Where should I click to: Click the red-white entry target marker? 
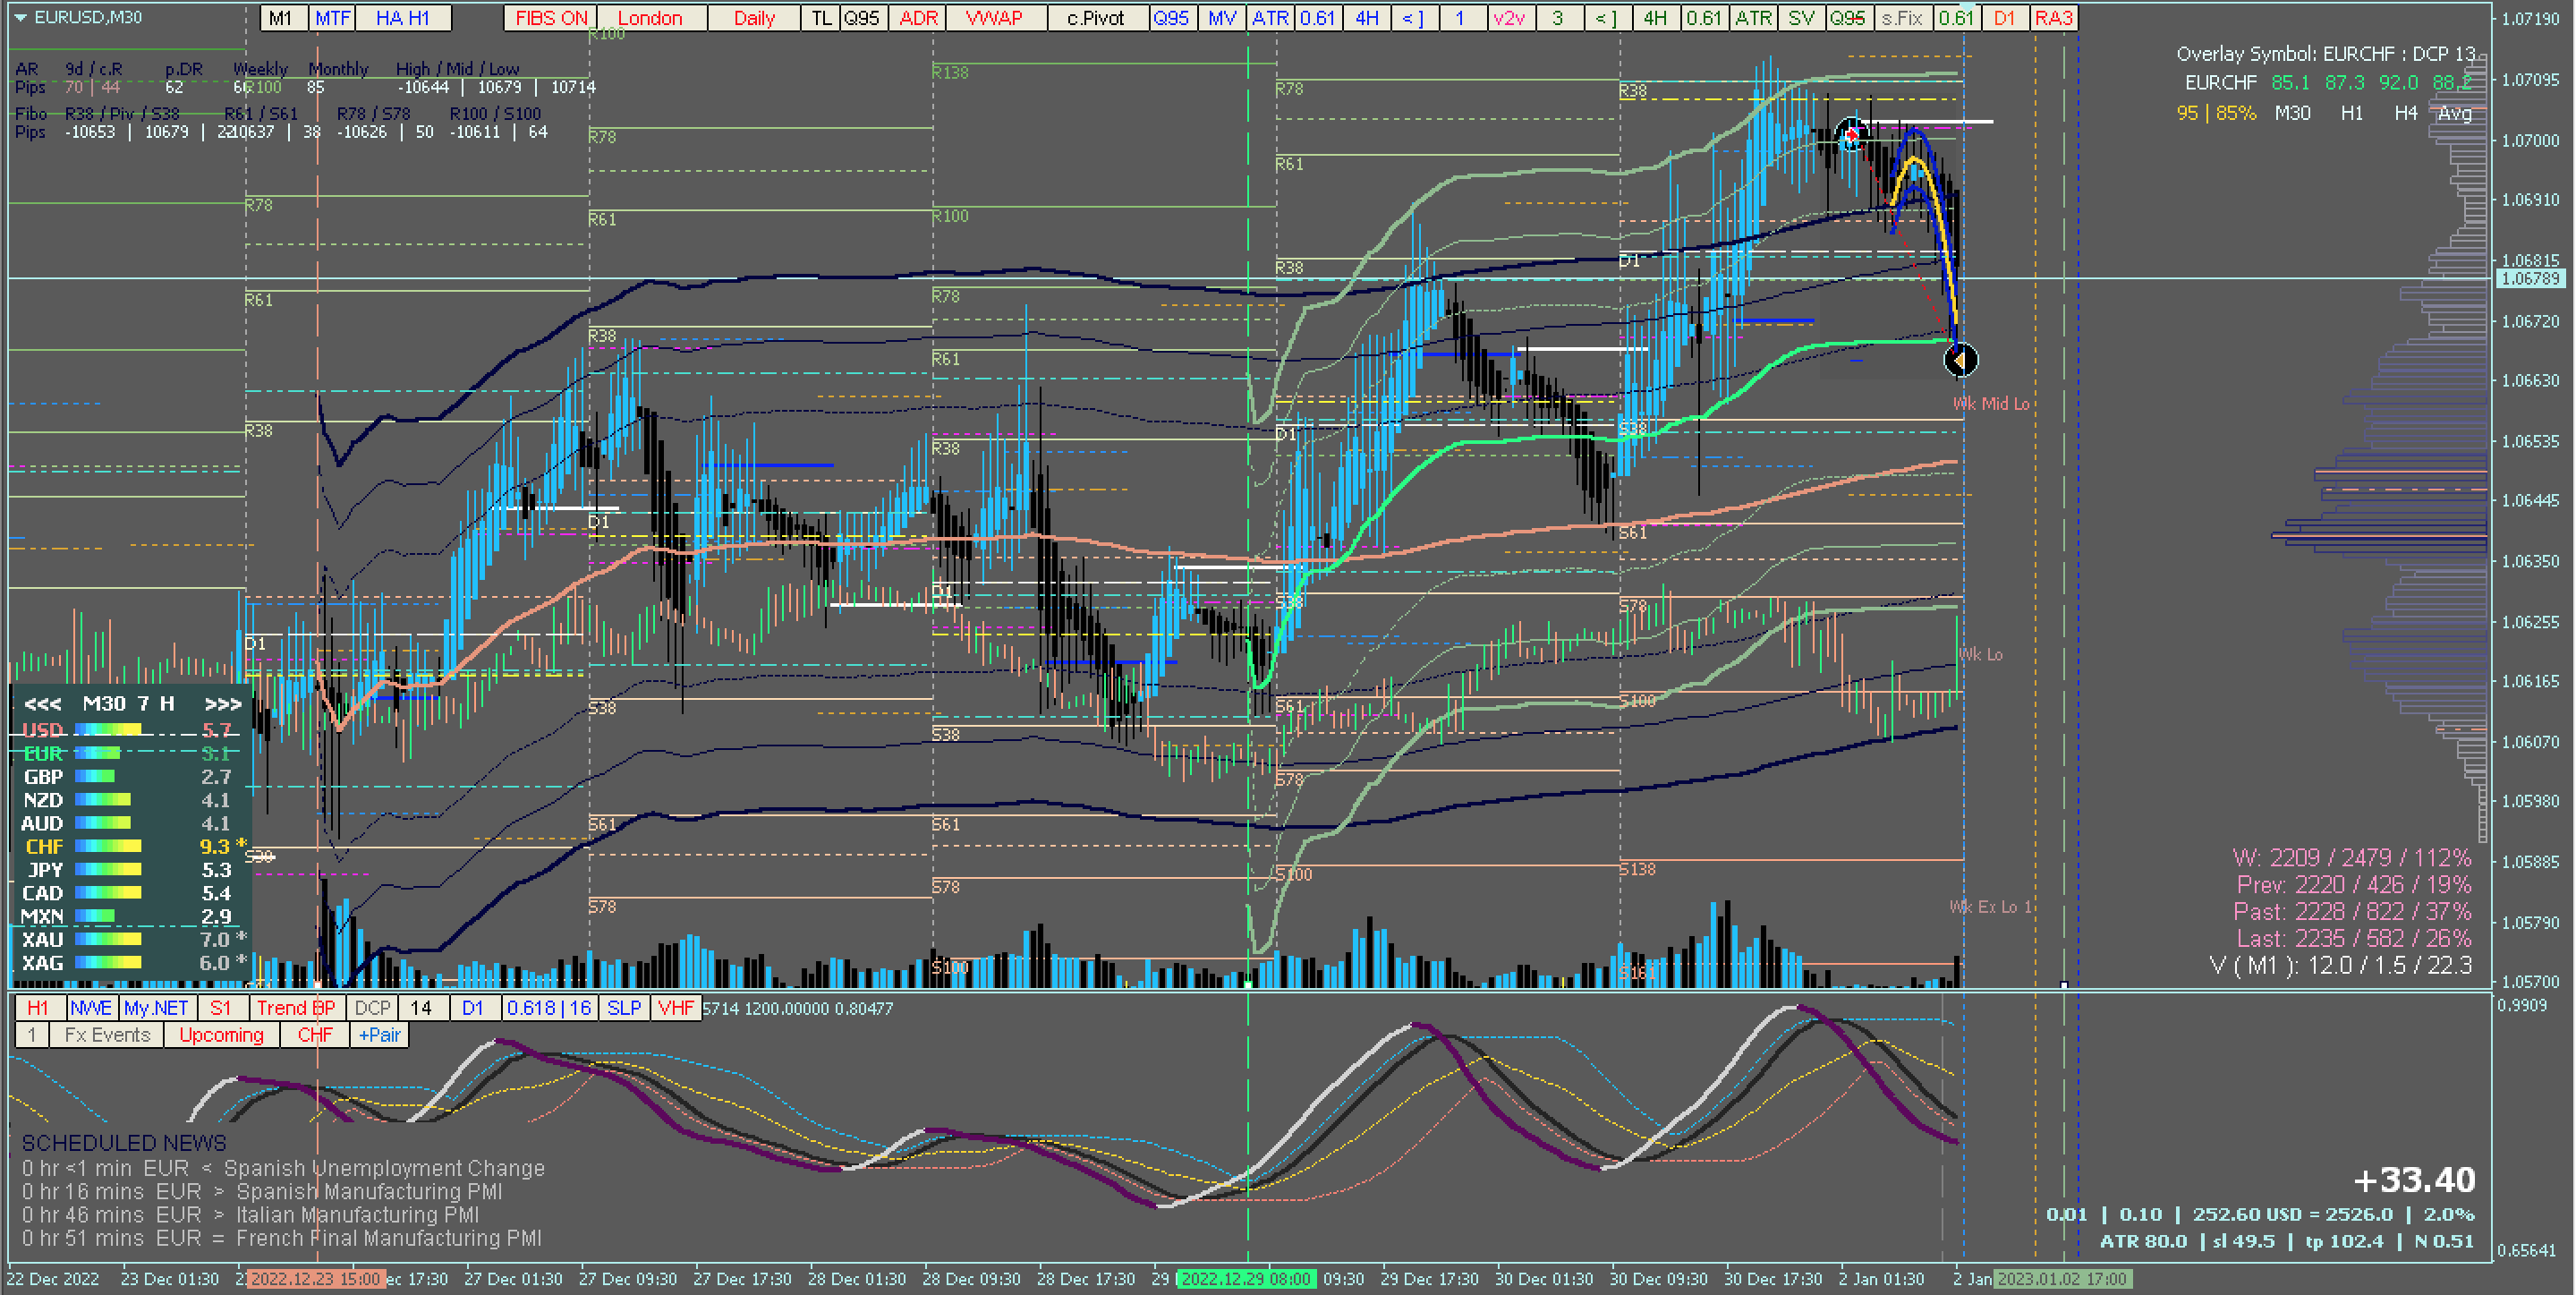coord(1851,134)
